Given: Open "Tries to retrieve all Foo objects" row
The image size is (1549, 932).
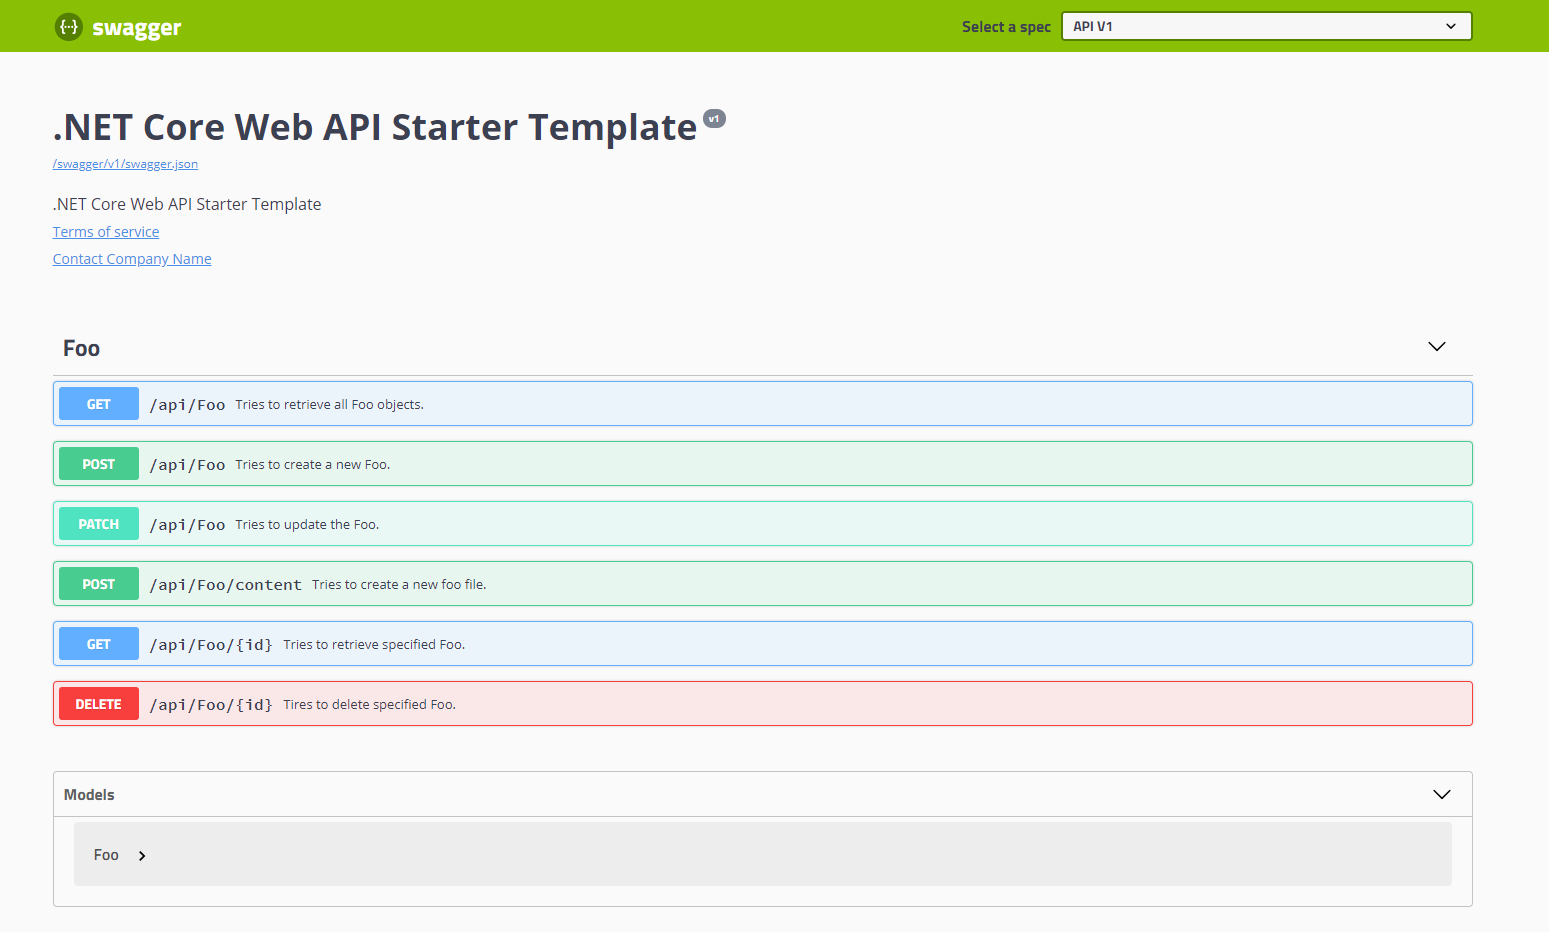Looking at the screenshot, I should 329,405.
